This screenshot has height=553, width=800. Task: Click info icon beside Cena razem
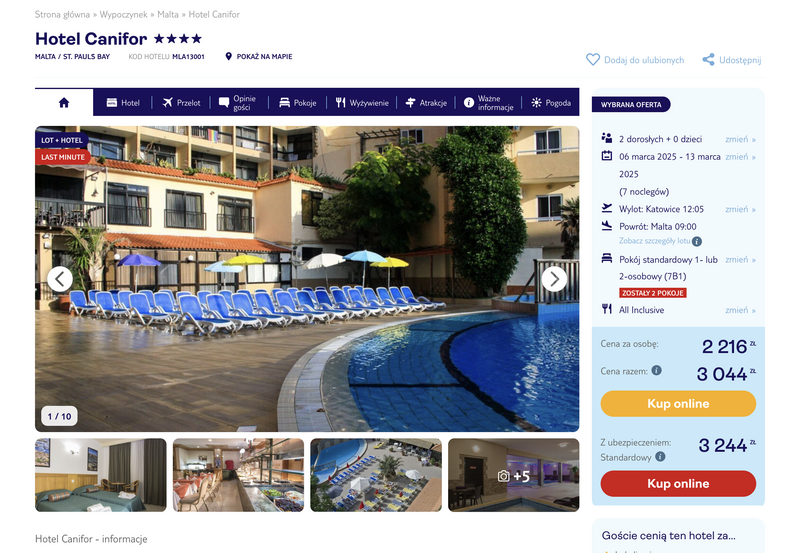[657, 370]
